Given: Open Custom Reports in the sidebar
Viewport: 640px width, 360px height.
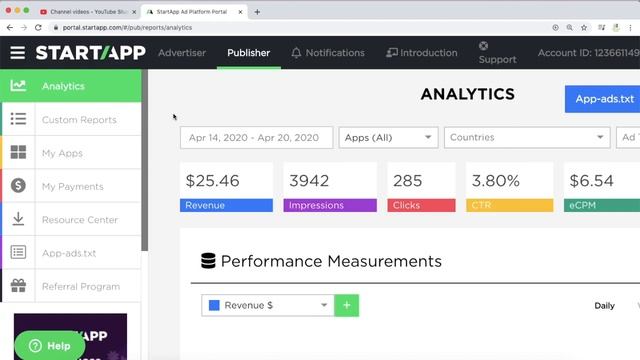Looking at the screenshot, I should (71, 119).
